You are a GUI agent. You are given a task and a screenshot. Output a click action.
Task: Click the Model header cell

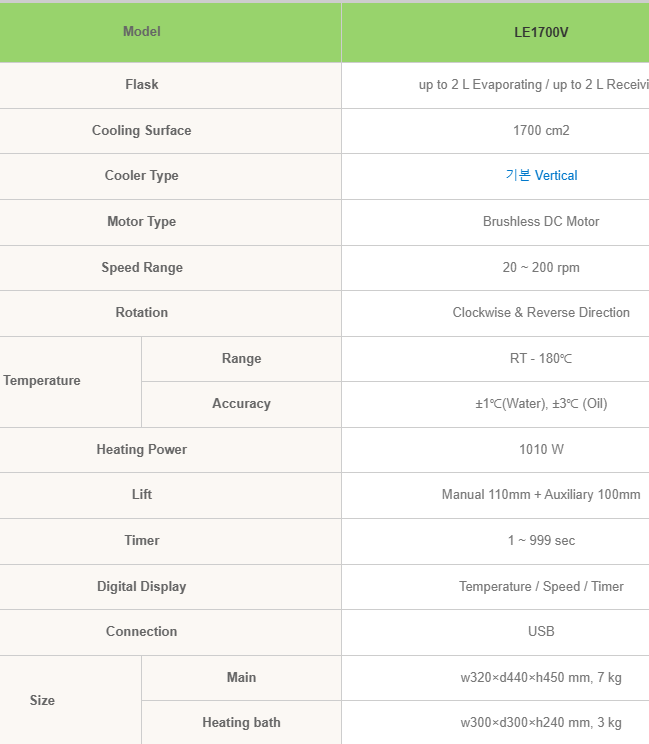pyautogui.click(x=142, y=32)
